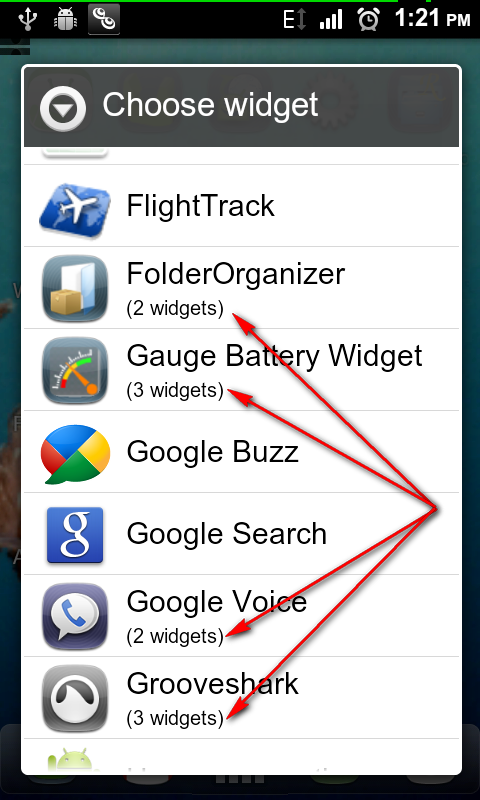Tap the Google Voice phone icon

coord(75,616)
